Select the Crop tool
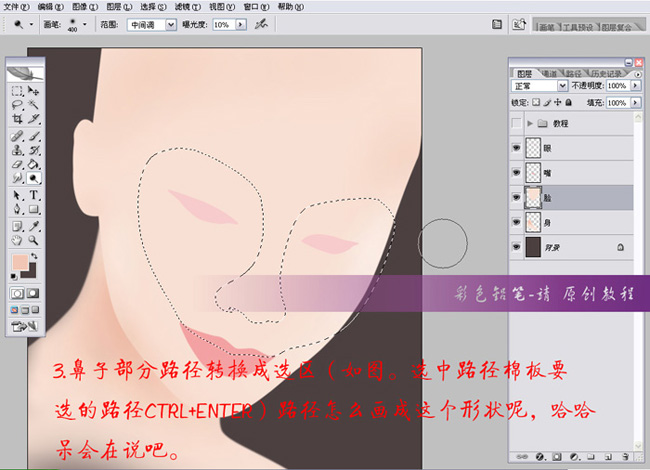The width and height of the screenshot is (650, 470). 17,120
